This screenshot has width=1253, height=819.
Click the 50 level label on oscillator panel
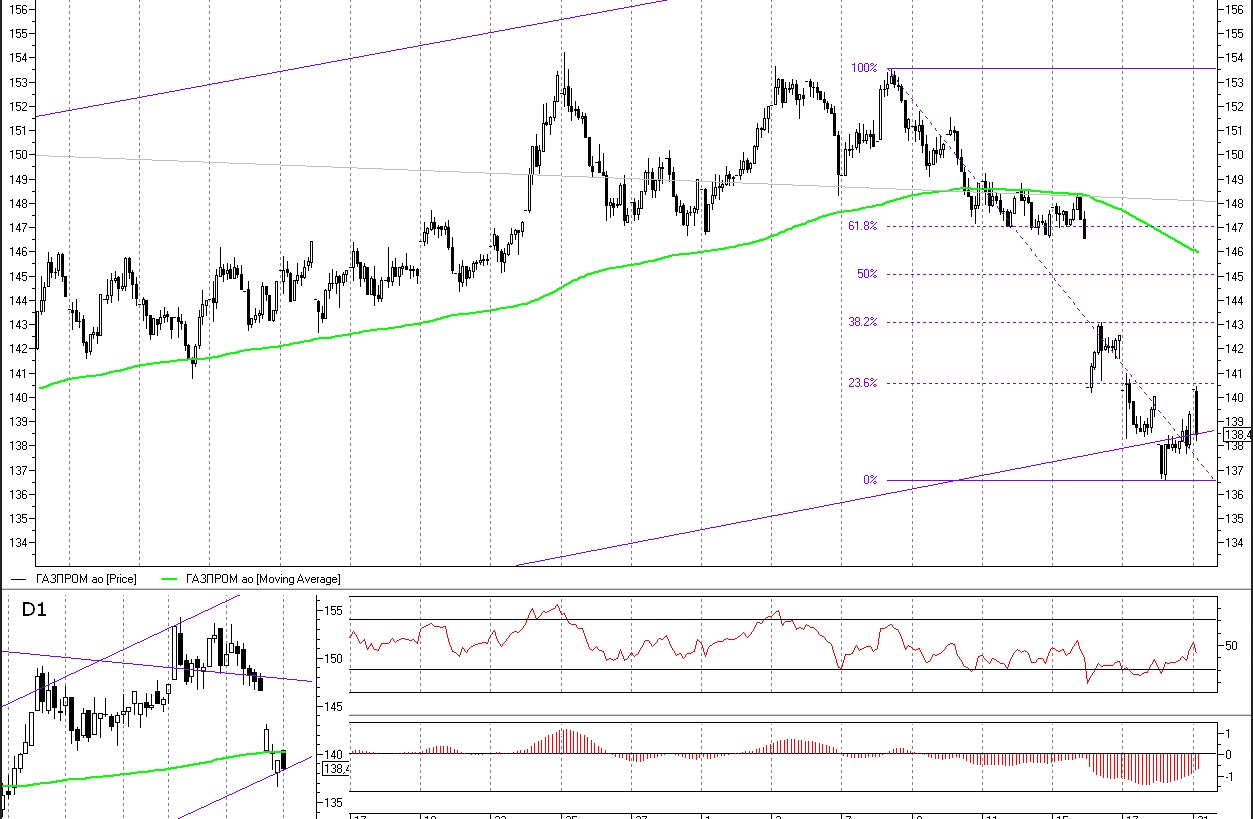[x=1231, y=645]
